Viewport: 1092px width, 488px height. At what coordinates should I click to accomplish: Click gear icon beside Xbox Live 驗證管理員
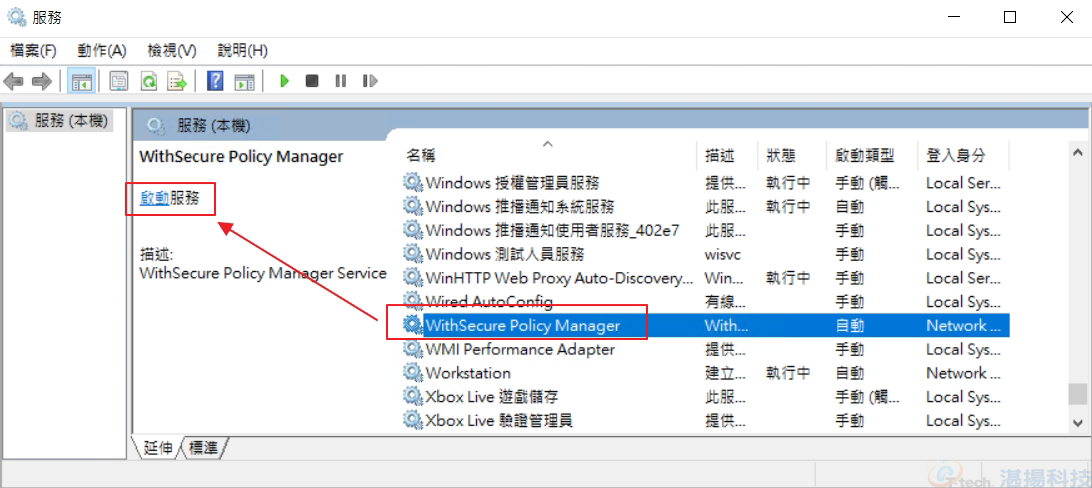pyautogui.click(x=413, y=420)
